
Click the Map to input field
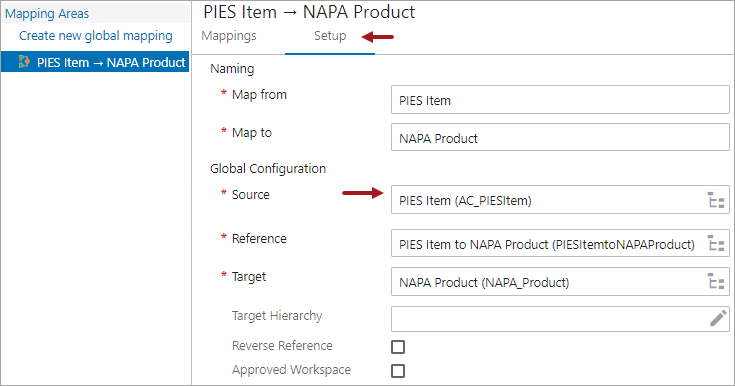(560, 137)
